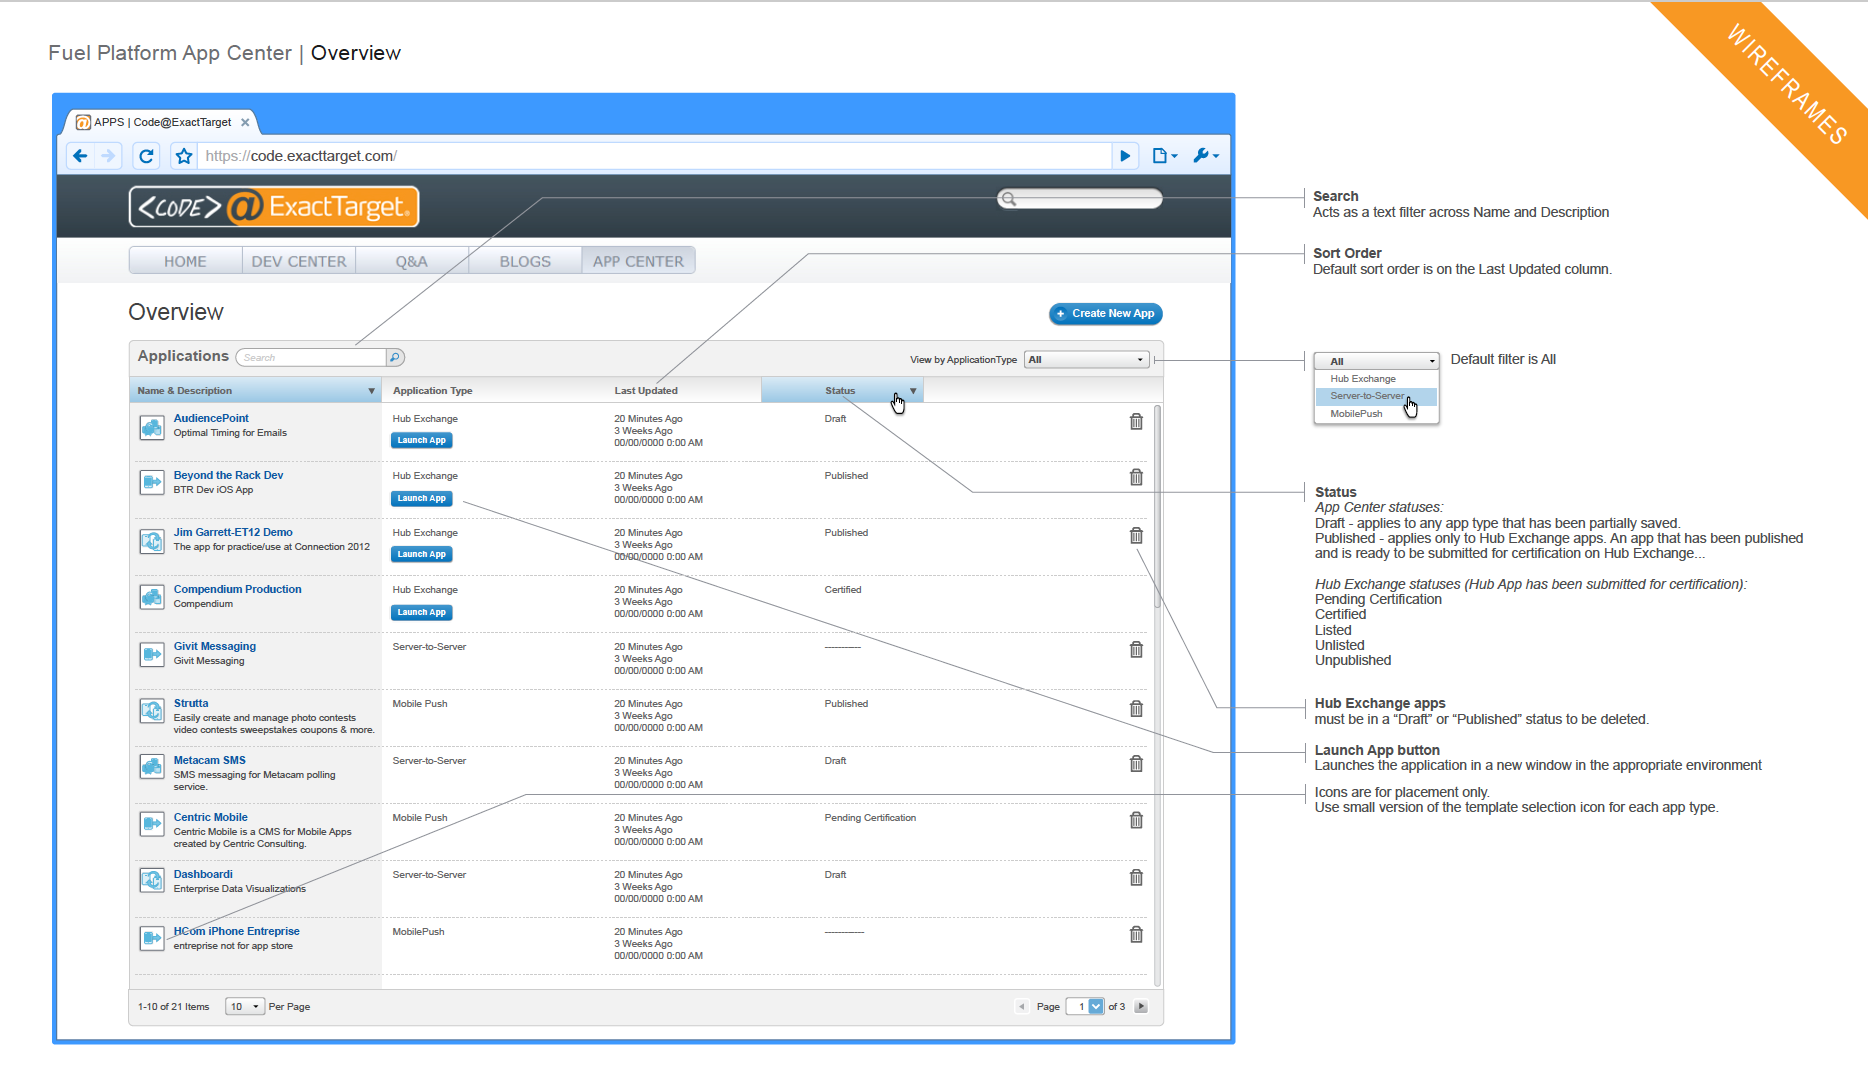Bookmark page using the star icon
This screenshot has height=1088, width=1868.
pyautogui.click(x=184, y=156)
